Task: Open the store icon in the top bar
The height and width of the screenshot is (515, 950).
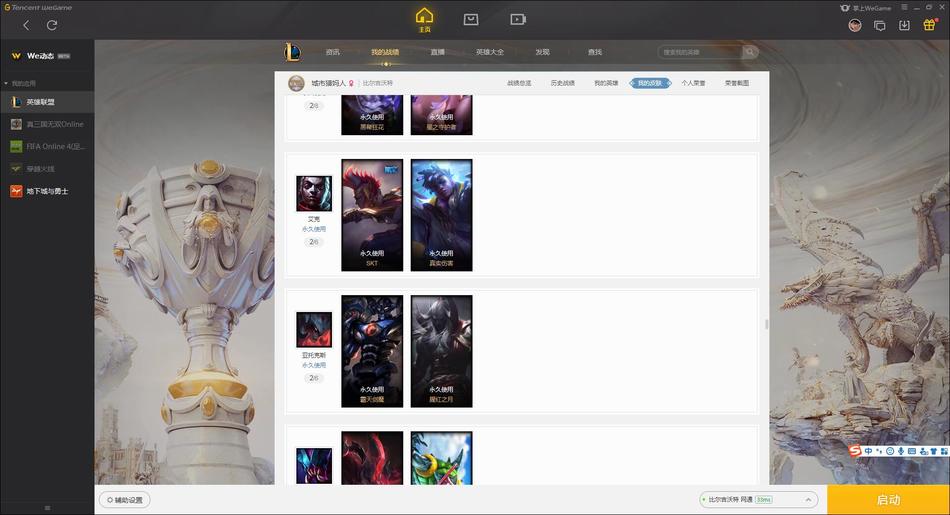Action: coord(471,19)
